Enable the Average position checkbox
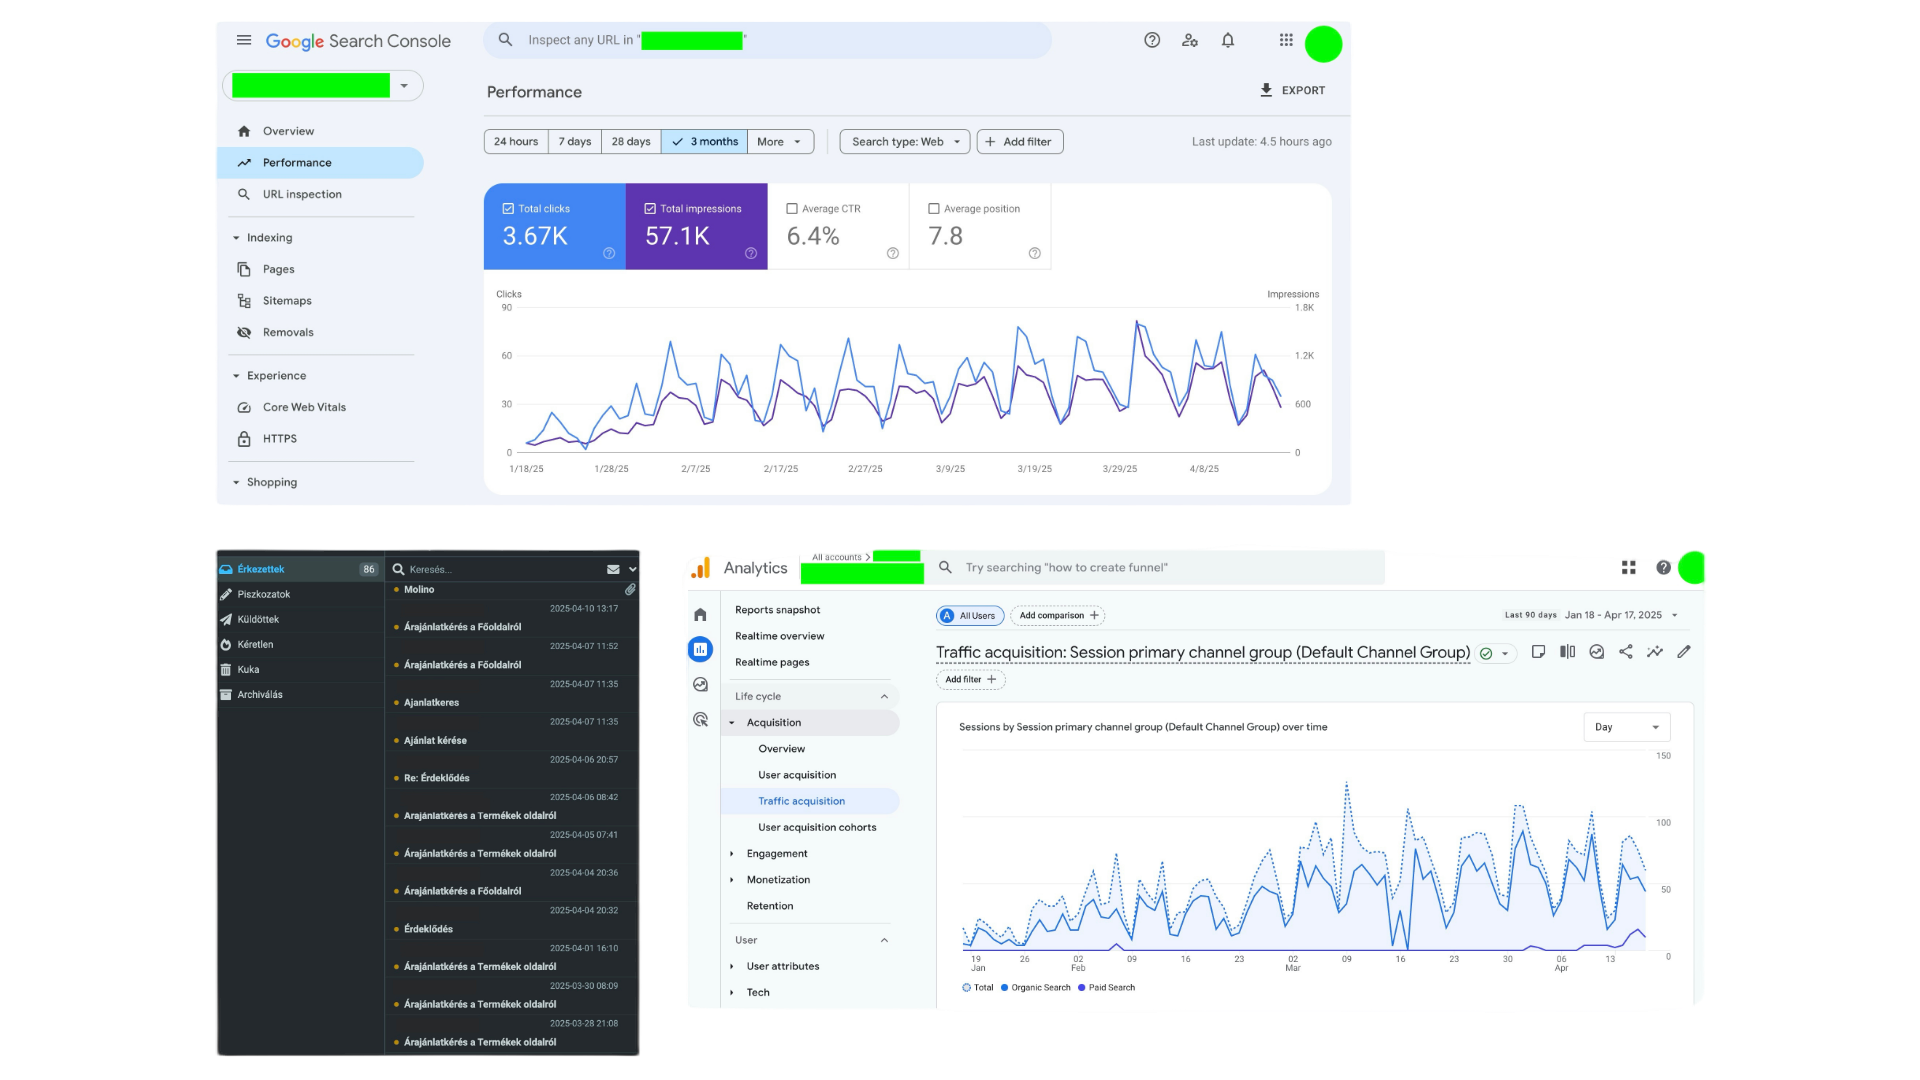The image size is (1920, 1080). 934,209
